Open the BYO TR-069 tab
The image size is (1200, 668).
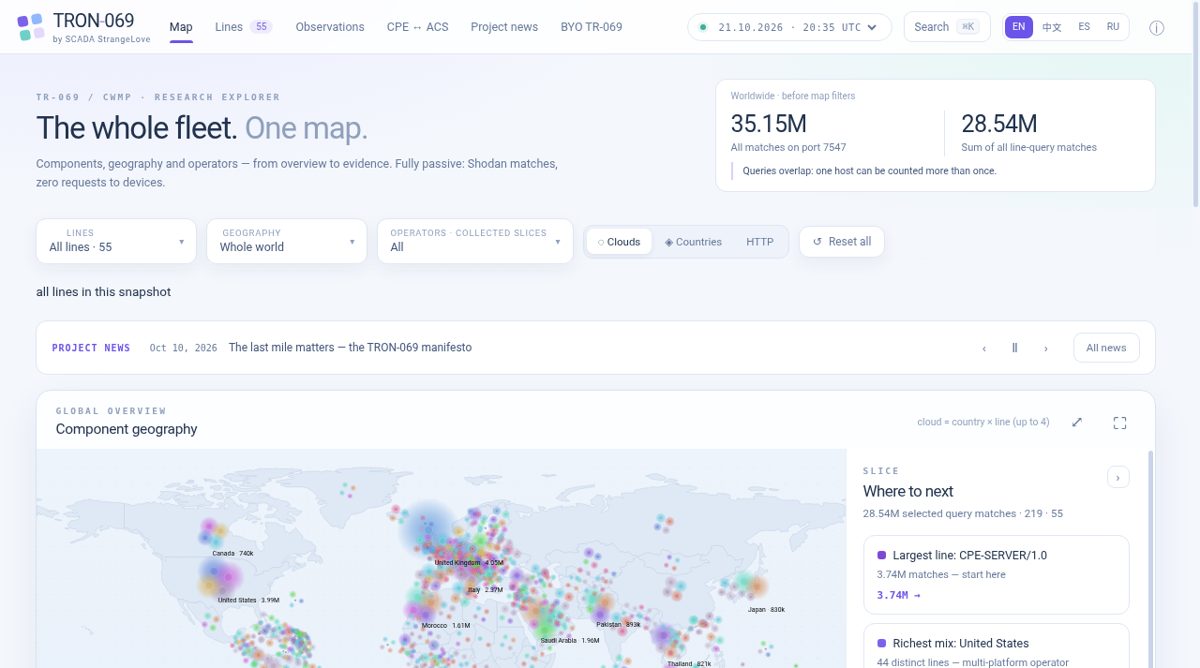point(591,27)
